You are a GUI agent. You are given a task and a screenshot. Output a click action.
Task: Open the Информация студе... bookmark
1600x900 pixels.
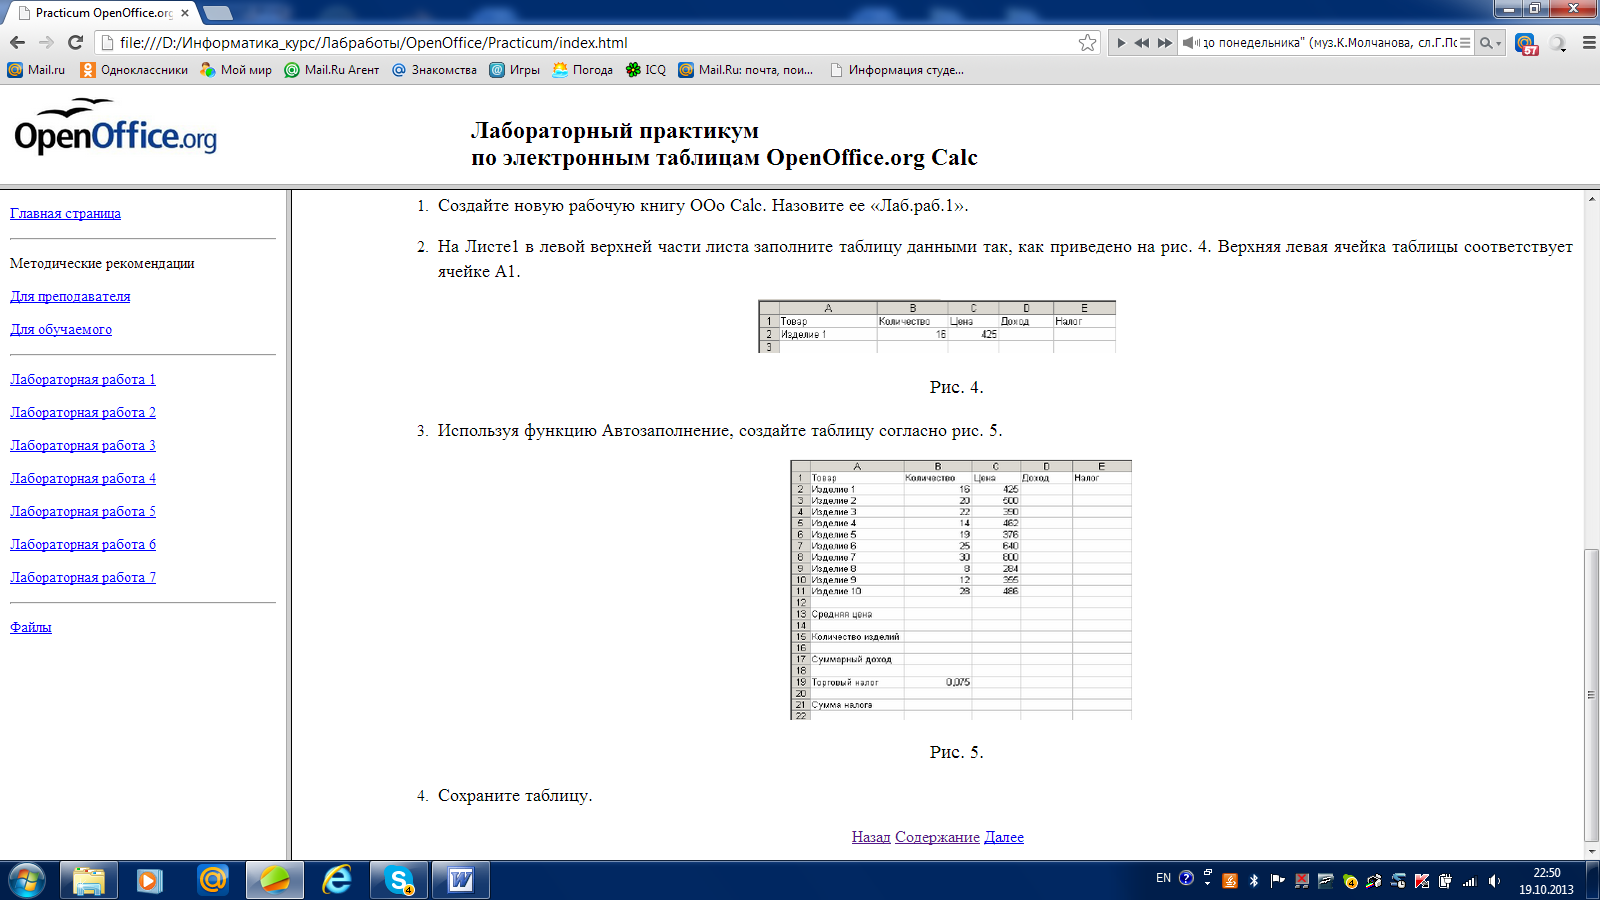click(897, 70)
